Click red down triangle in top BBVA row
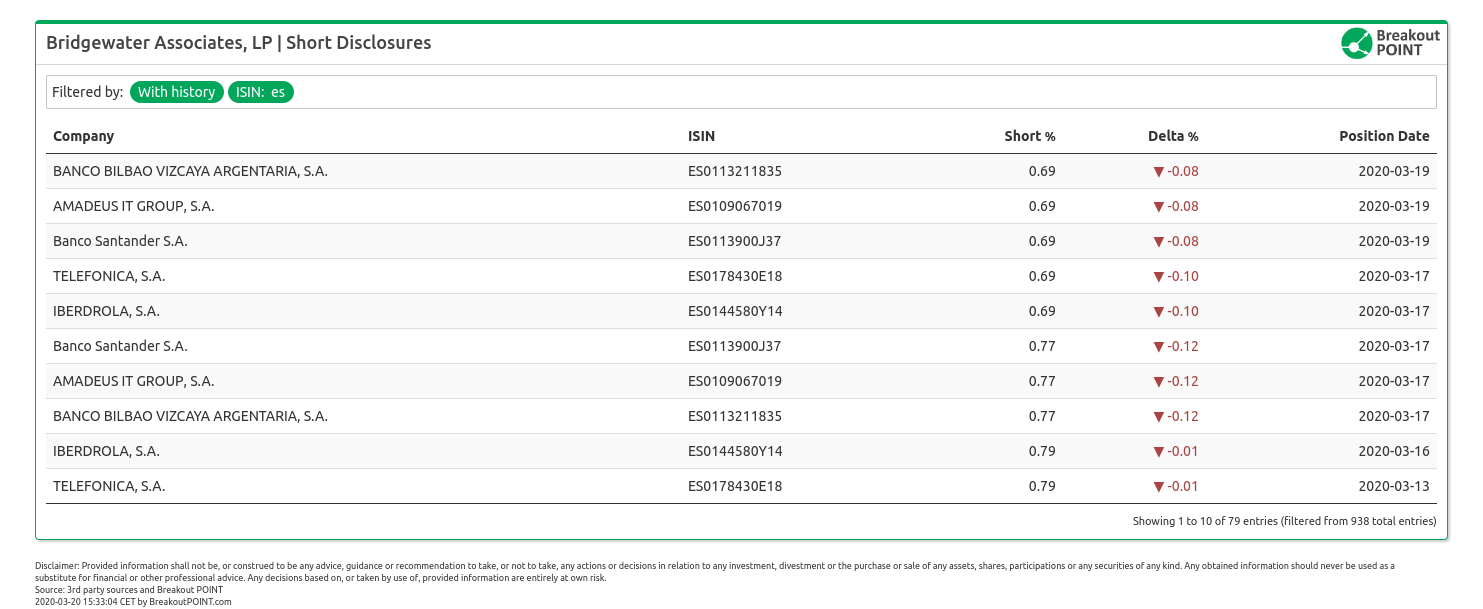Image resolution: width=1483 pixels, height=609 pixels. [x=1158, y=172]
